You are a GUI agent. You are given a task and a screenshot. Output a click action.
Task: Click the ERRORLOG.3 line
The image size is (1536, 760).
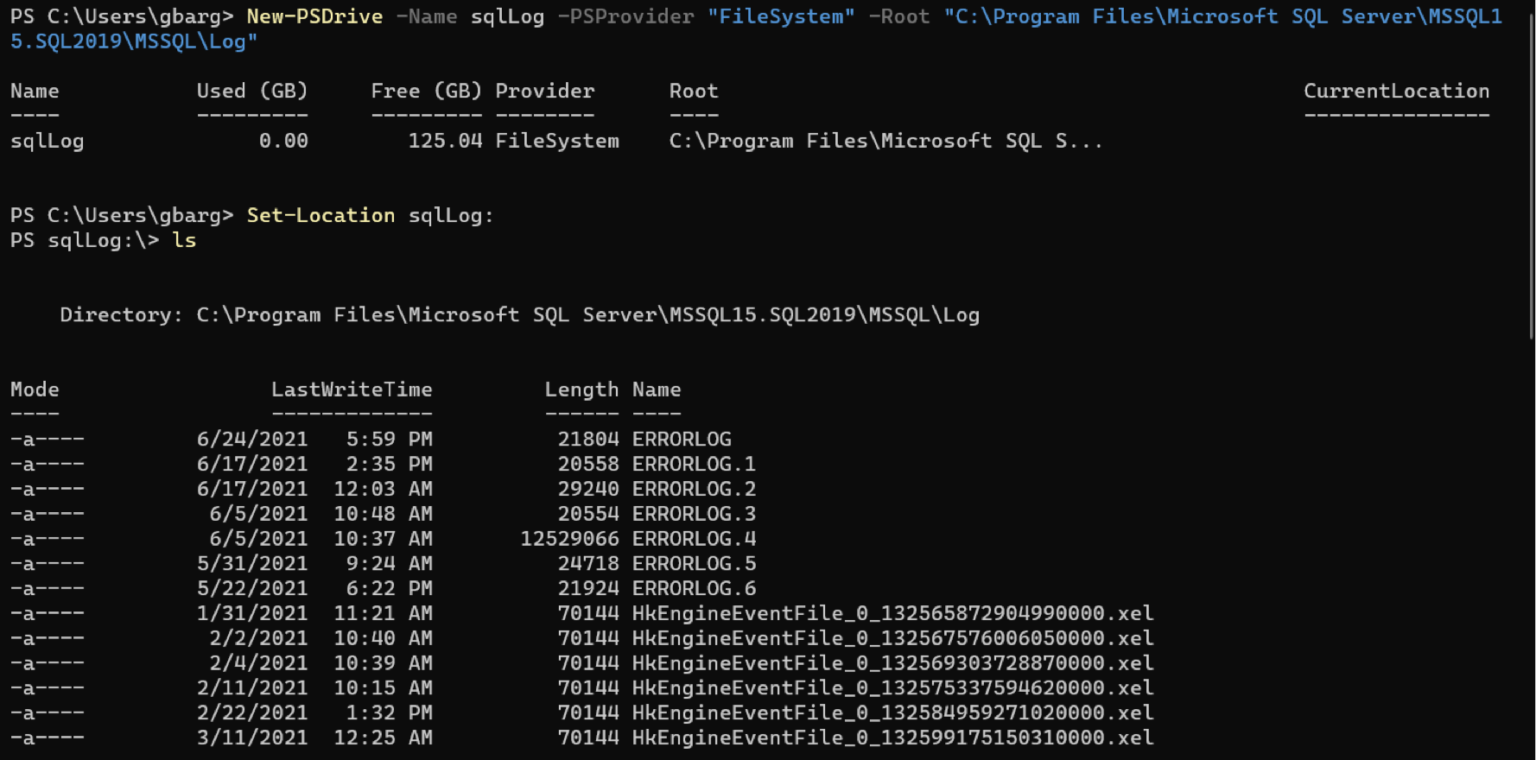point(693,513)
